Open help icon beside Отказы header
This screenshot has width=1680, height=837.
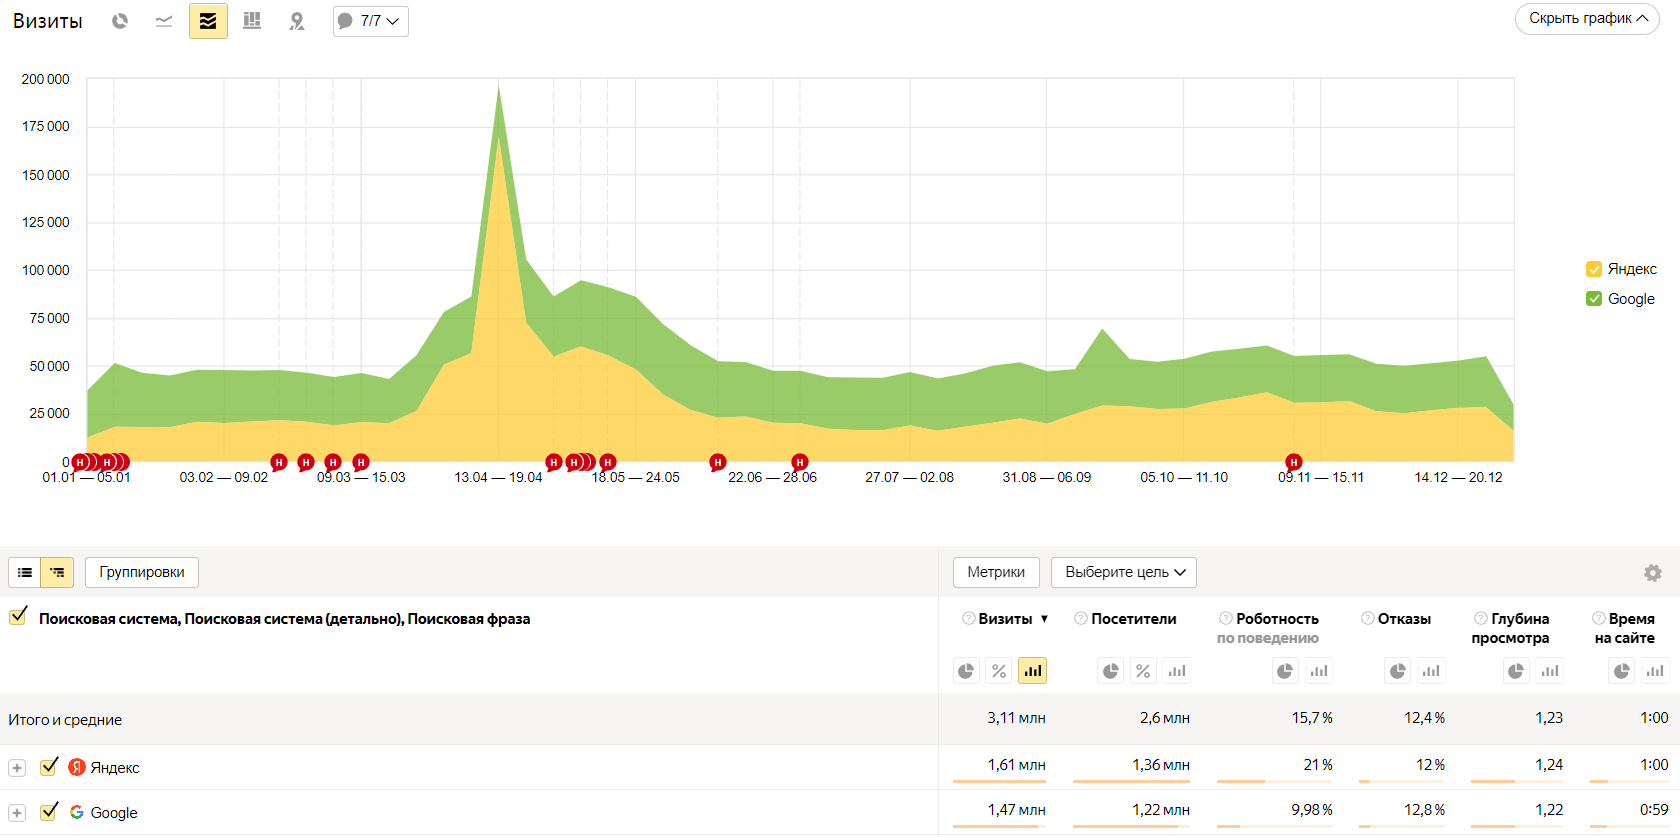click(1368, 619)
